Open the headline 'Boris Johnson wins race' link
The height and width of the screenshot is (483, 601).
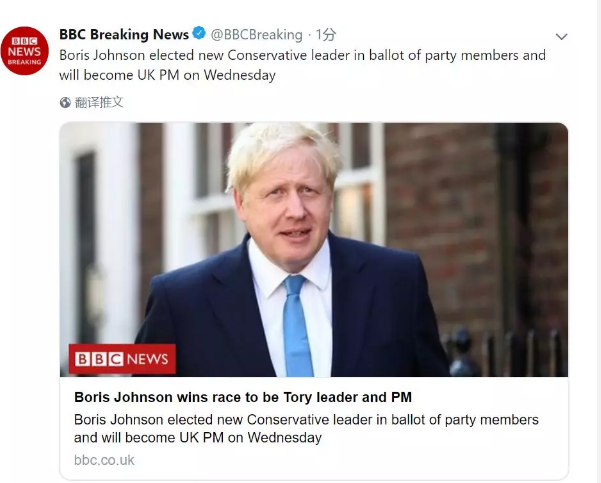point(243,397)
